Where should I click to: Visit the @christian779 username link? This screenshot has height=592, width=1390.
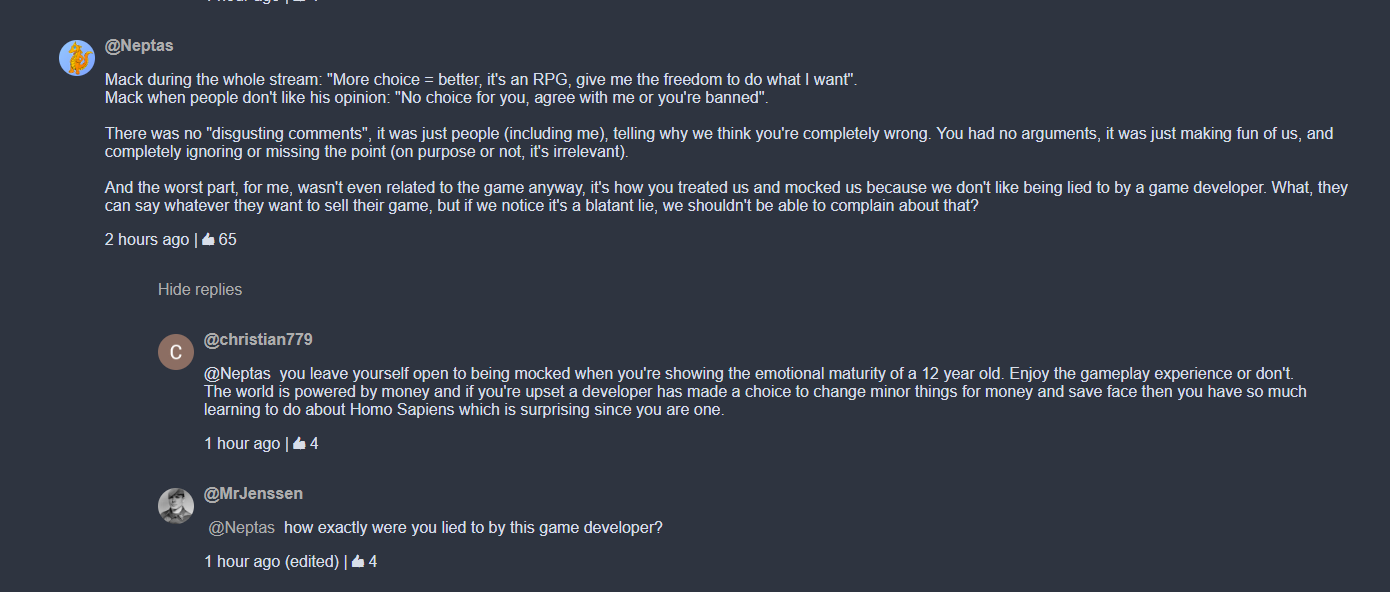point(258,340)
